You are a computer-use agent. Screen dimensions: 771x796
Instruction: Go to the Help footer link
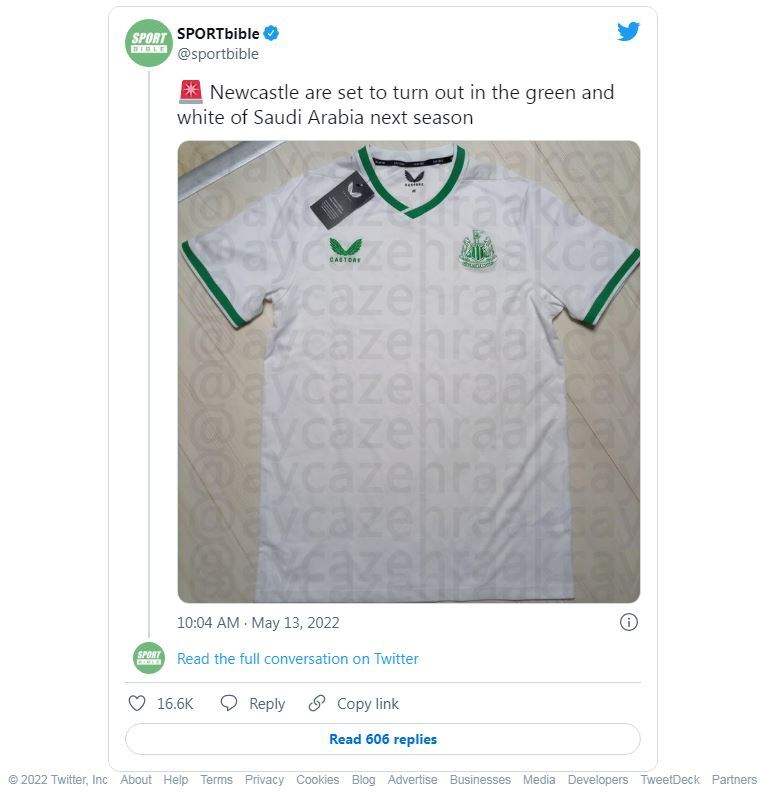[x=176, y=780]
